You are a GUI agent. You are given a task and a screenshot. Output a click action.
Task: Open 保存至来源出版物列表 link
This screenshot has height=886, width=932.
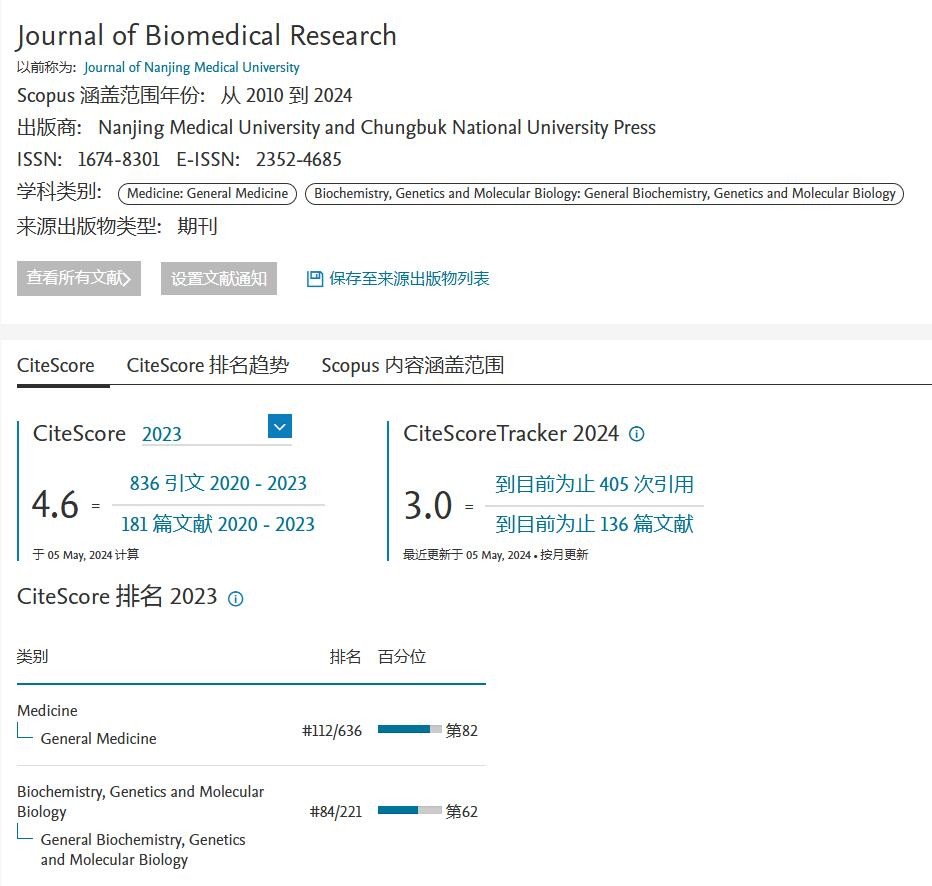pyautogui.click(x=409, y=279)
